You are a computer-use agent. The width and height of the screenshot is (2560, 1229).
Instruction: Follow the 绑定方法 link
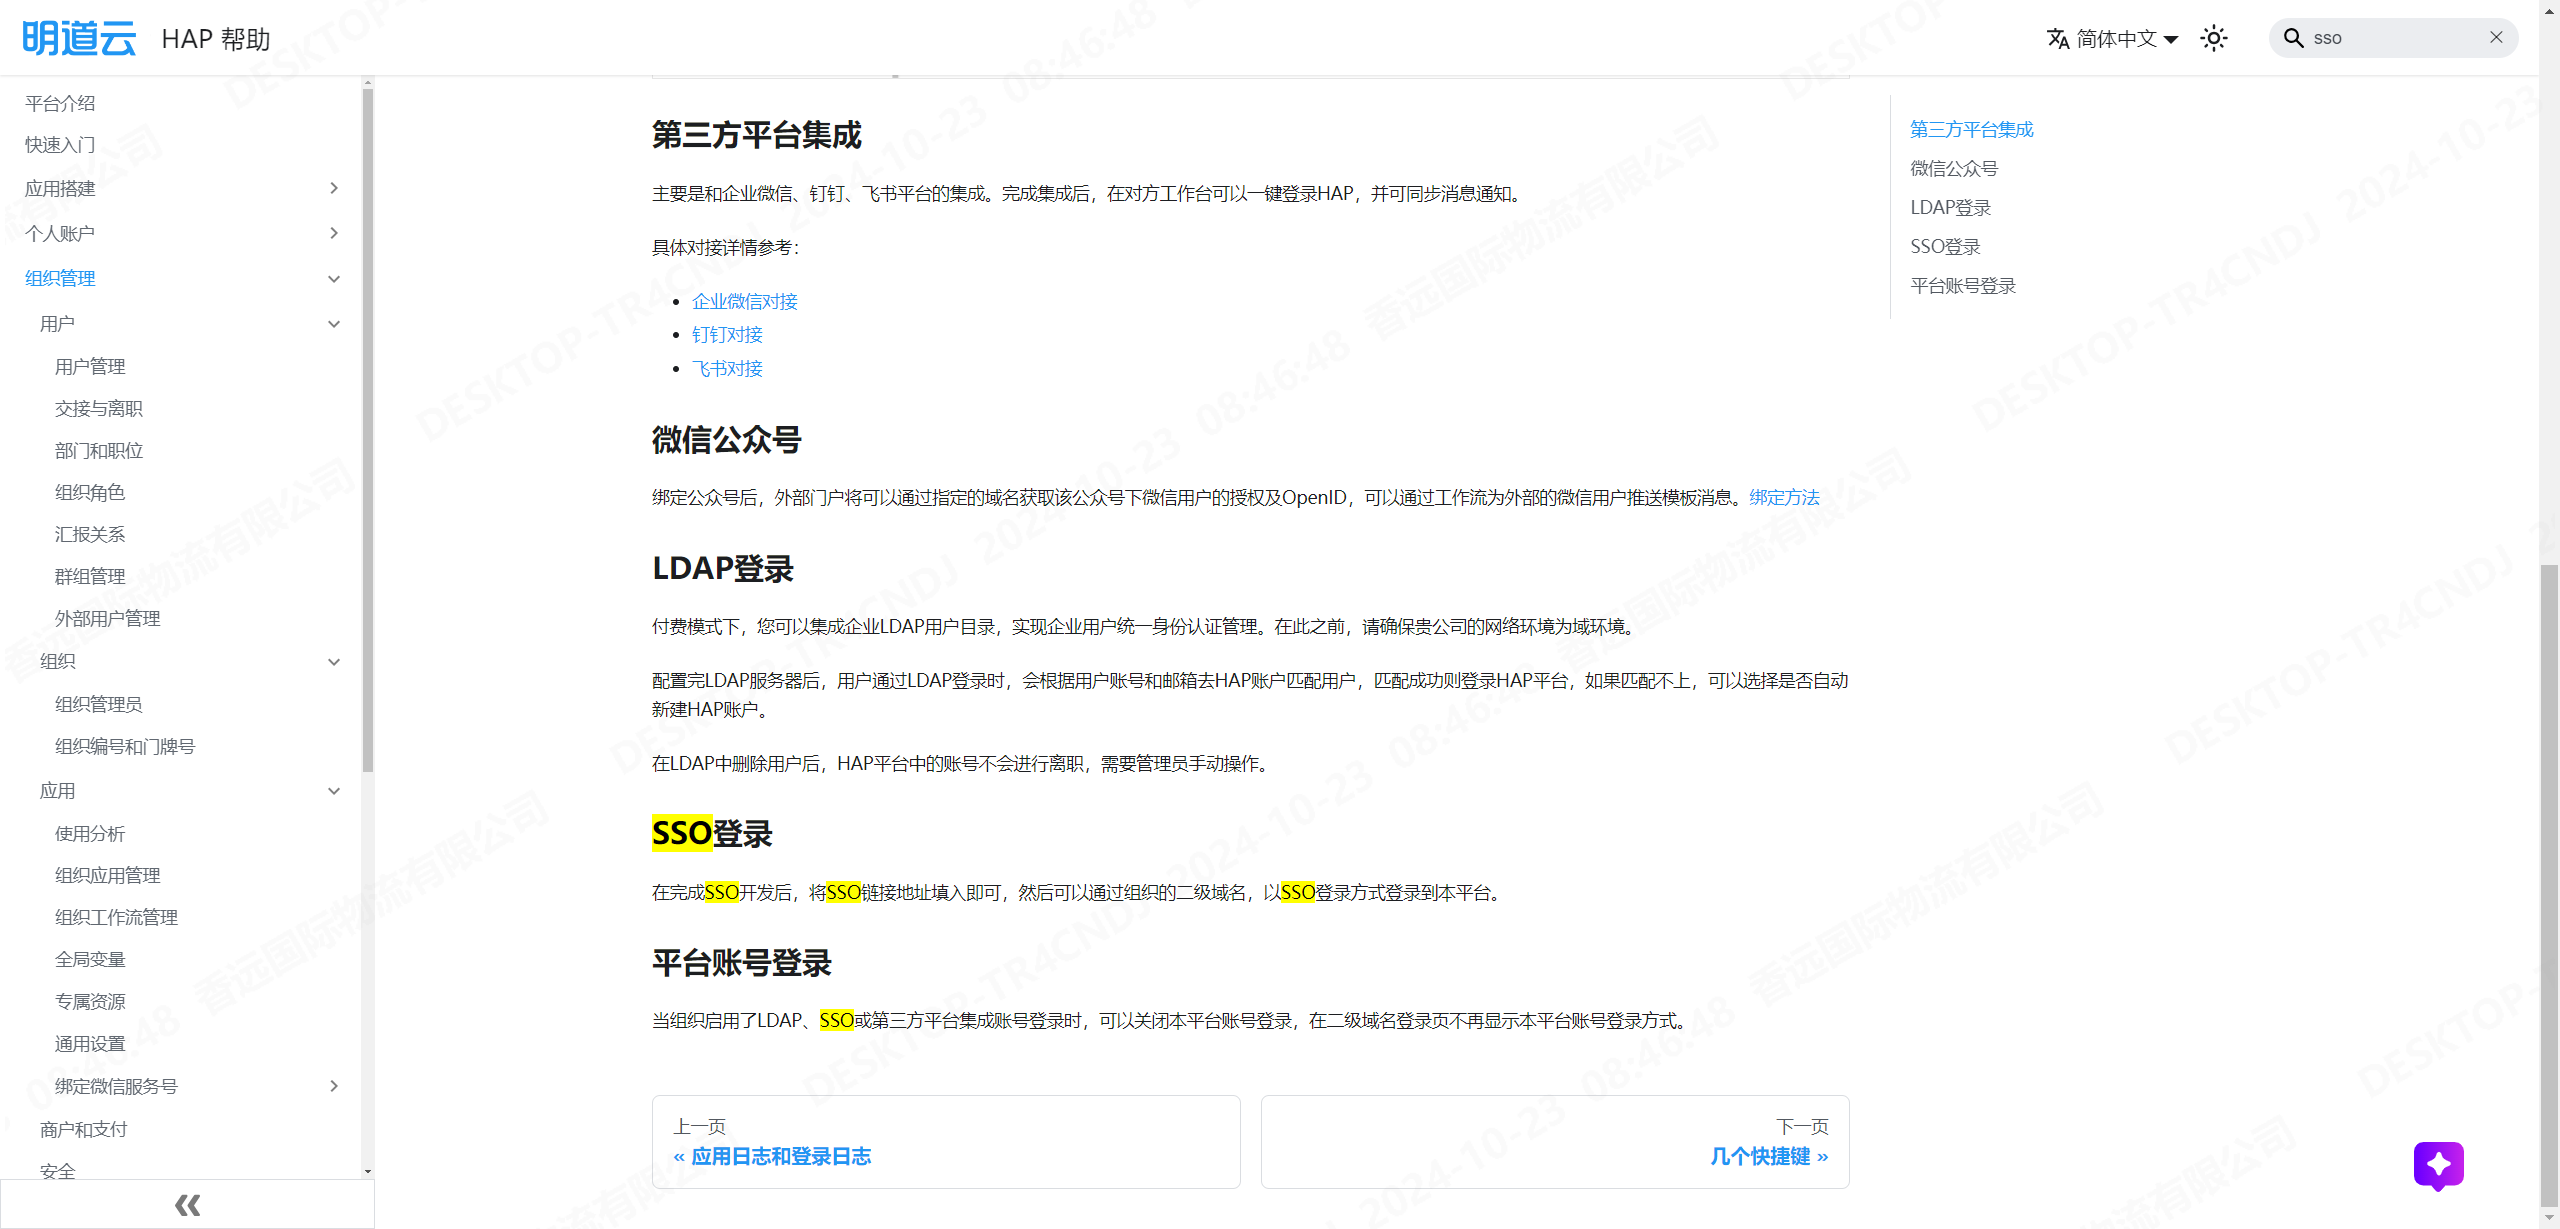pos(1784,497)
